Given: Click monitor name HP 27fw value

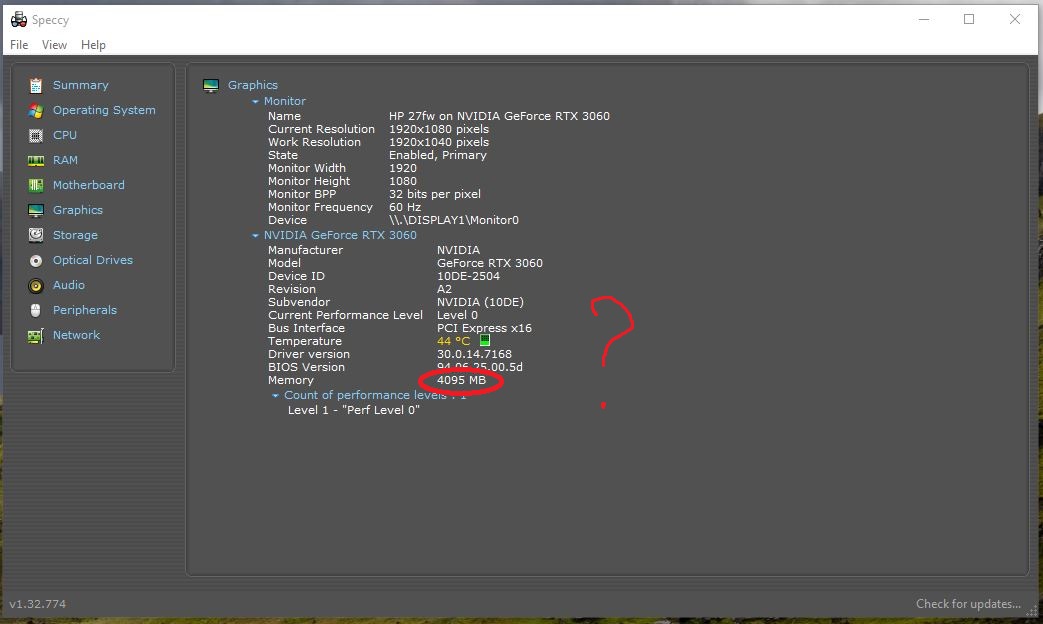Looking at the screenshot, I should point(499,116).
